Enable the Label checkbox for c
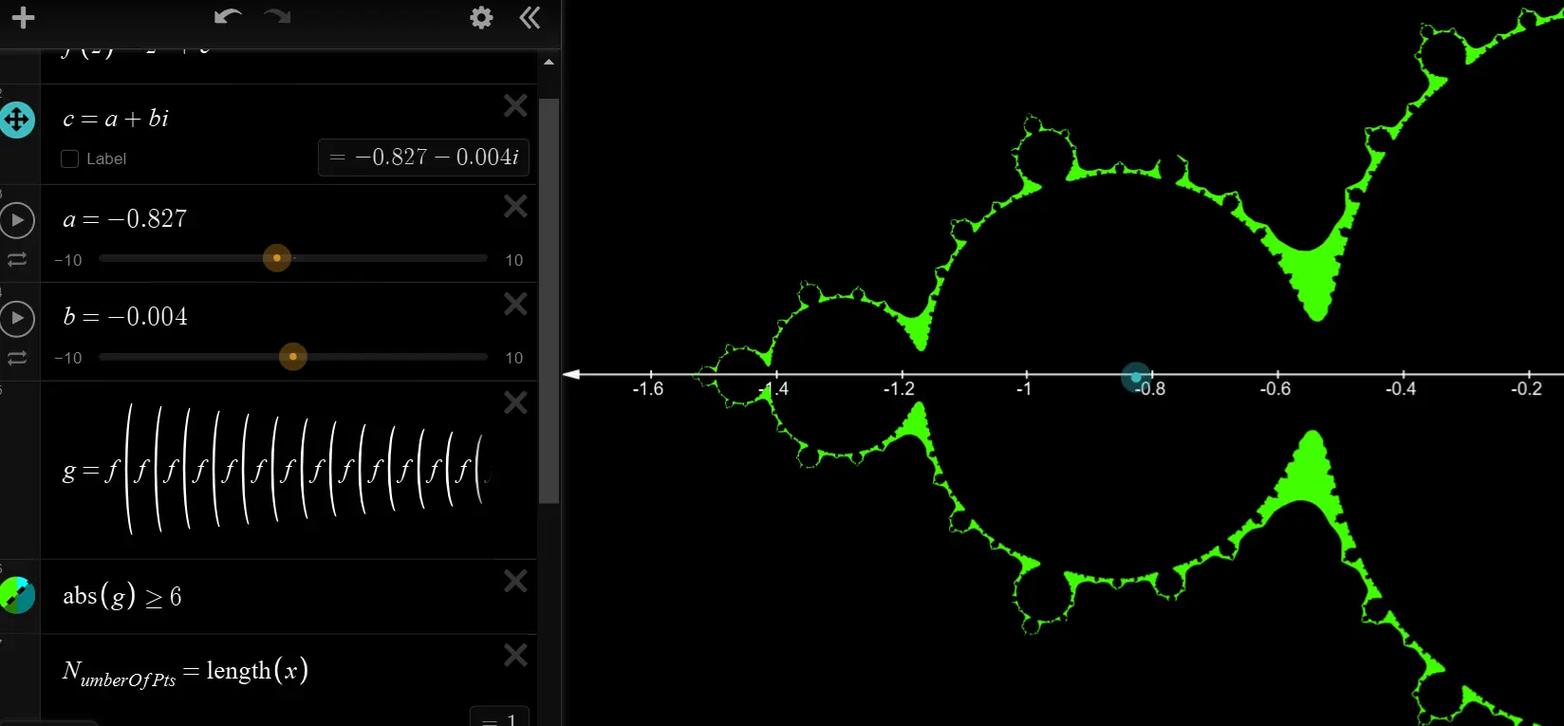Viewport: 1564px width, 726px height. click(70, 159)
